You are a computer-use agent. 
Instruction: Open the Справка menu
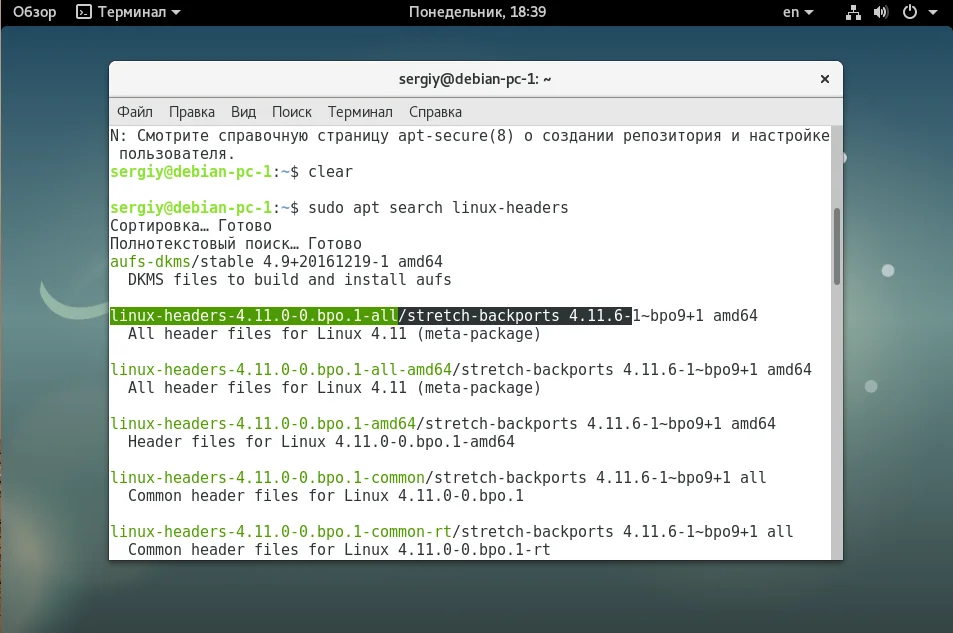coord(435,112)
